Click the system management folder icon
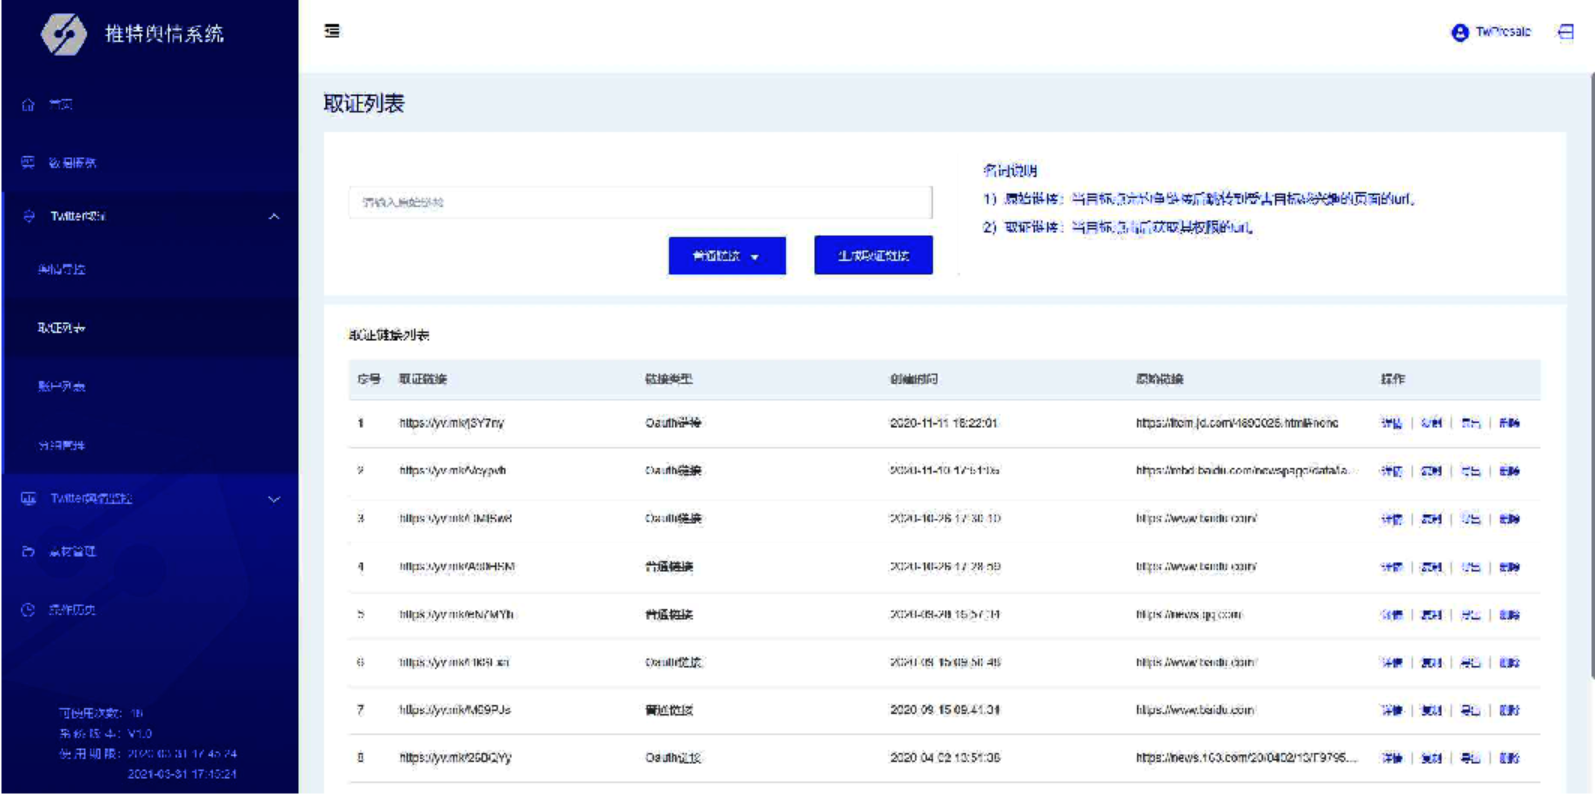Image resolution: width=1595 pixels, height=805 pixels. pyautogui.click(x=28, y=551)
